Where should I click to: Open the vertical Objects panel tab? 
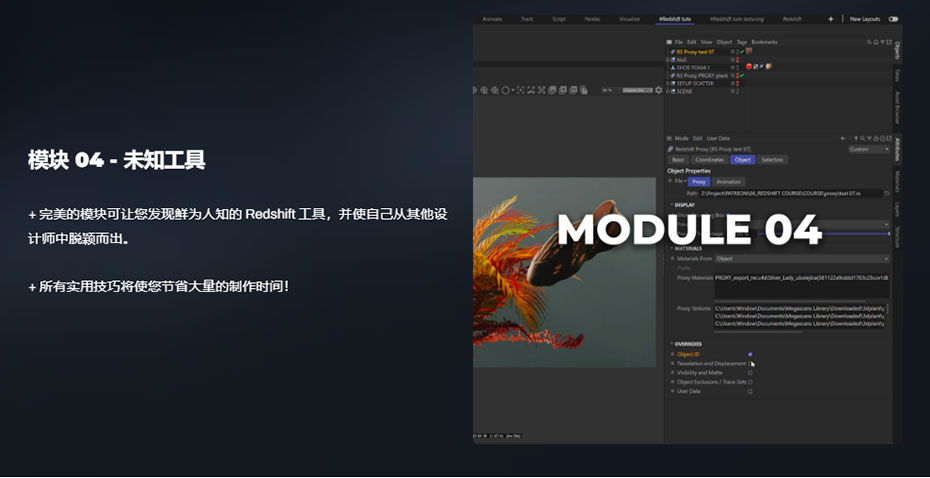click(897, 50)
